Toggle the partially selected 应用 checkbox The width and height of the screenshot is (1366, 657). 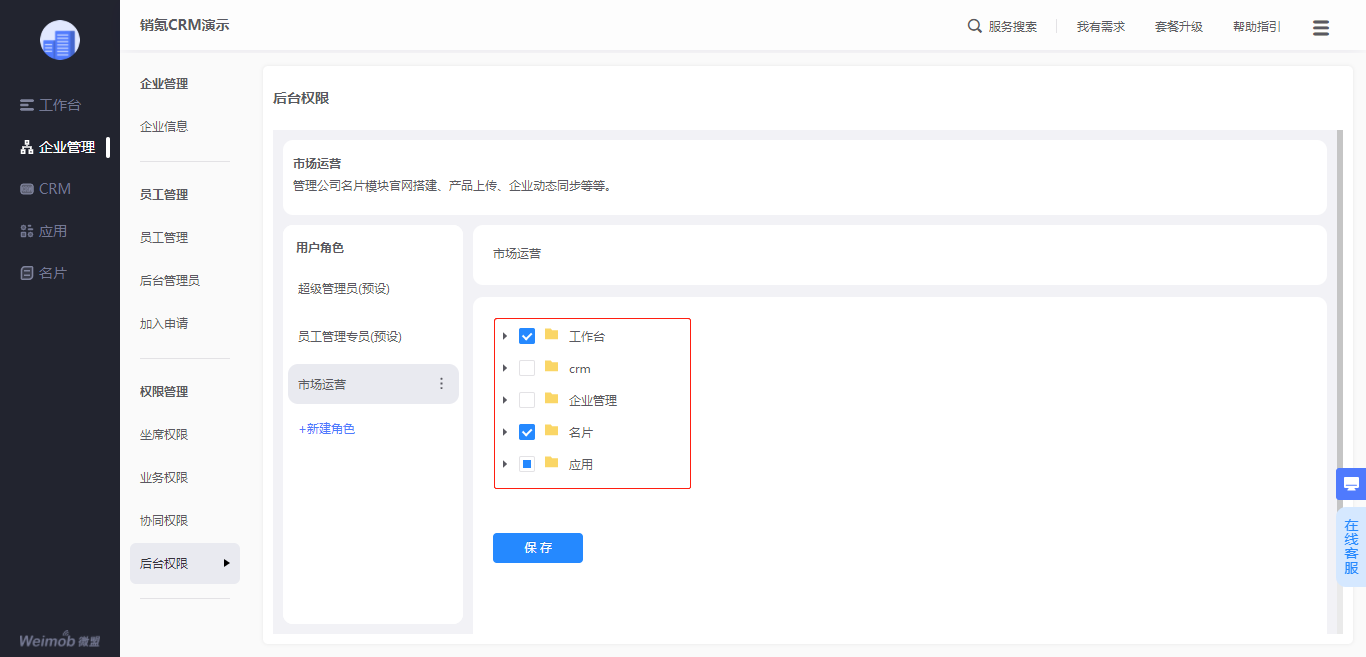pos(527,464)
